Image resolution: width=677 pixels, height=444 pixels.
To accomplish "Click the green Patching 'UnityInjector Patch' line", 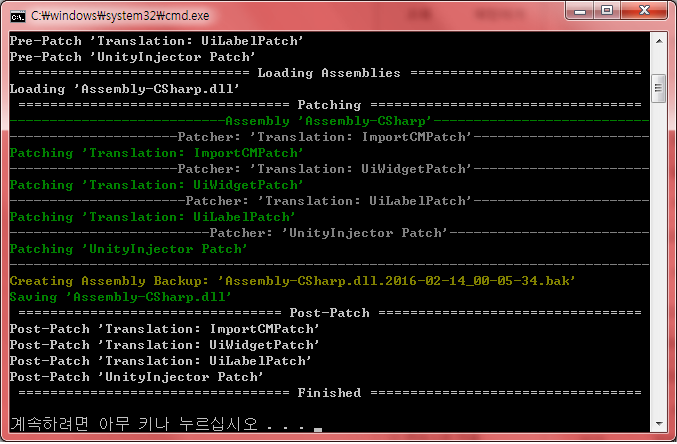I will (128, 249).
